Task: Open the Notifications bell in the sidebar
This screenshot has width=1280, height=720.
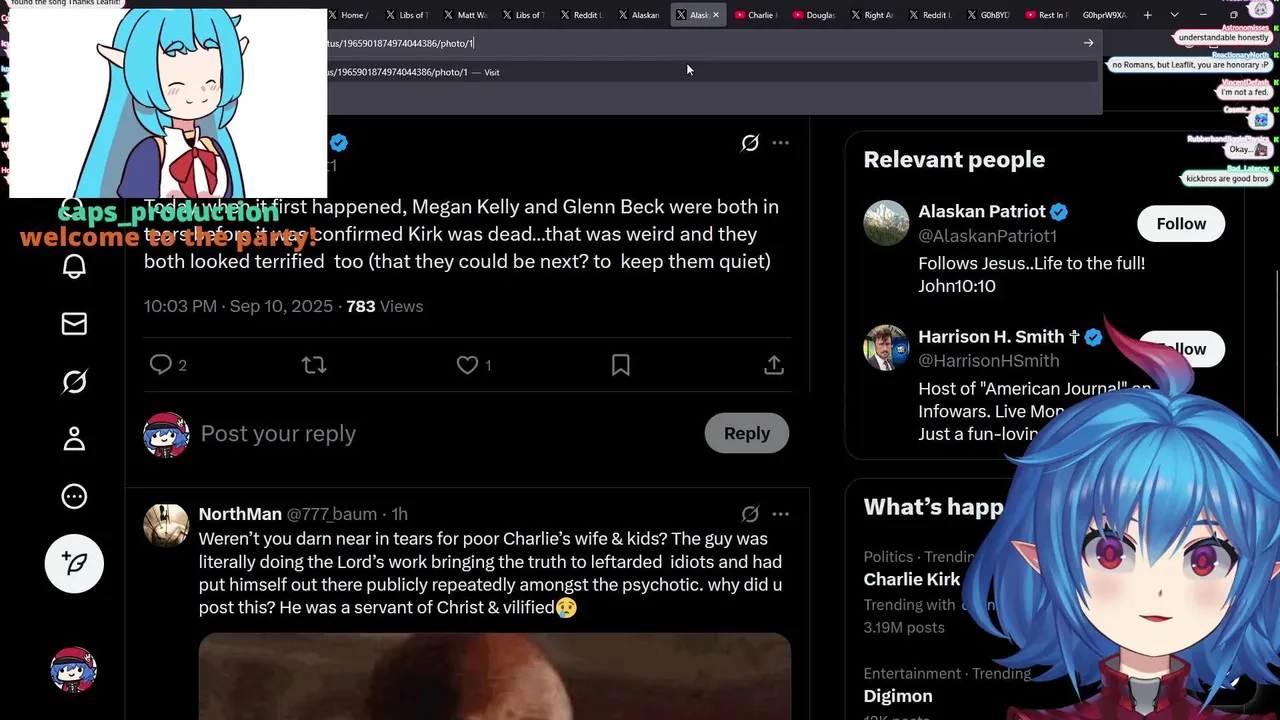Action: [74, 266]
